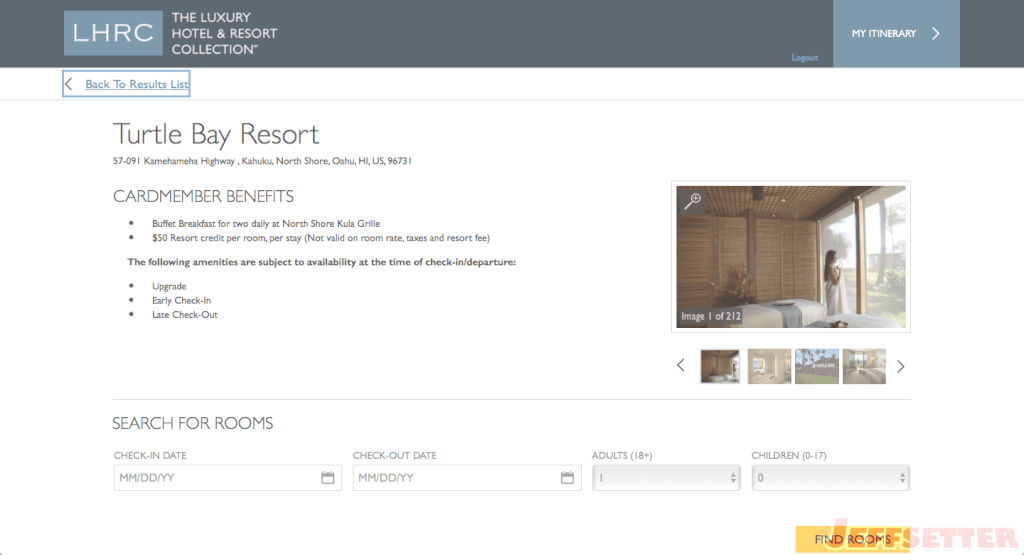
Task: Click the Find Rooms button
Action: (x=852, y=539)
